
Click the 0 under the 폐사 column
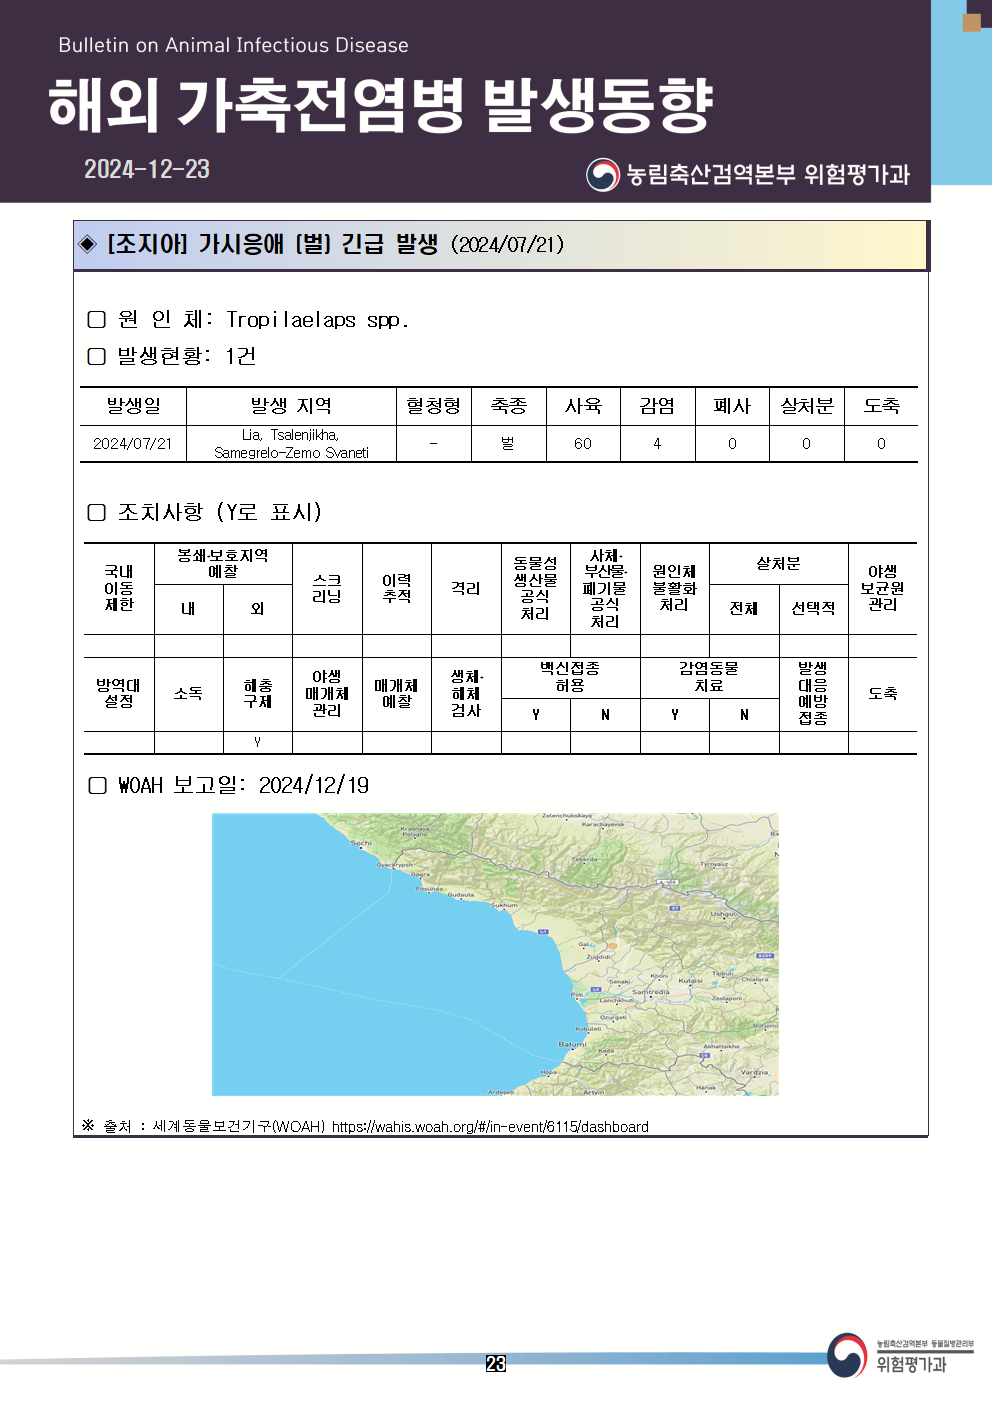coord(732,444)
